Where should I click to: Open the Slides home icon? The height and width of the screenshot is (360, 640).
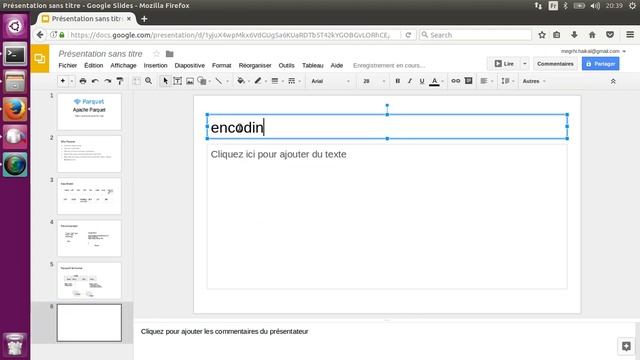pos(40,59)
